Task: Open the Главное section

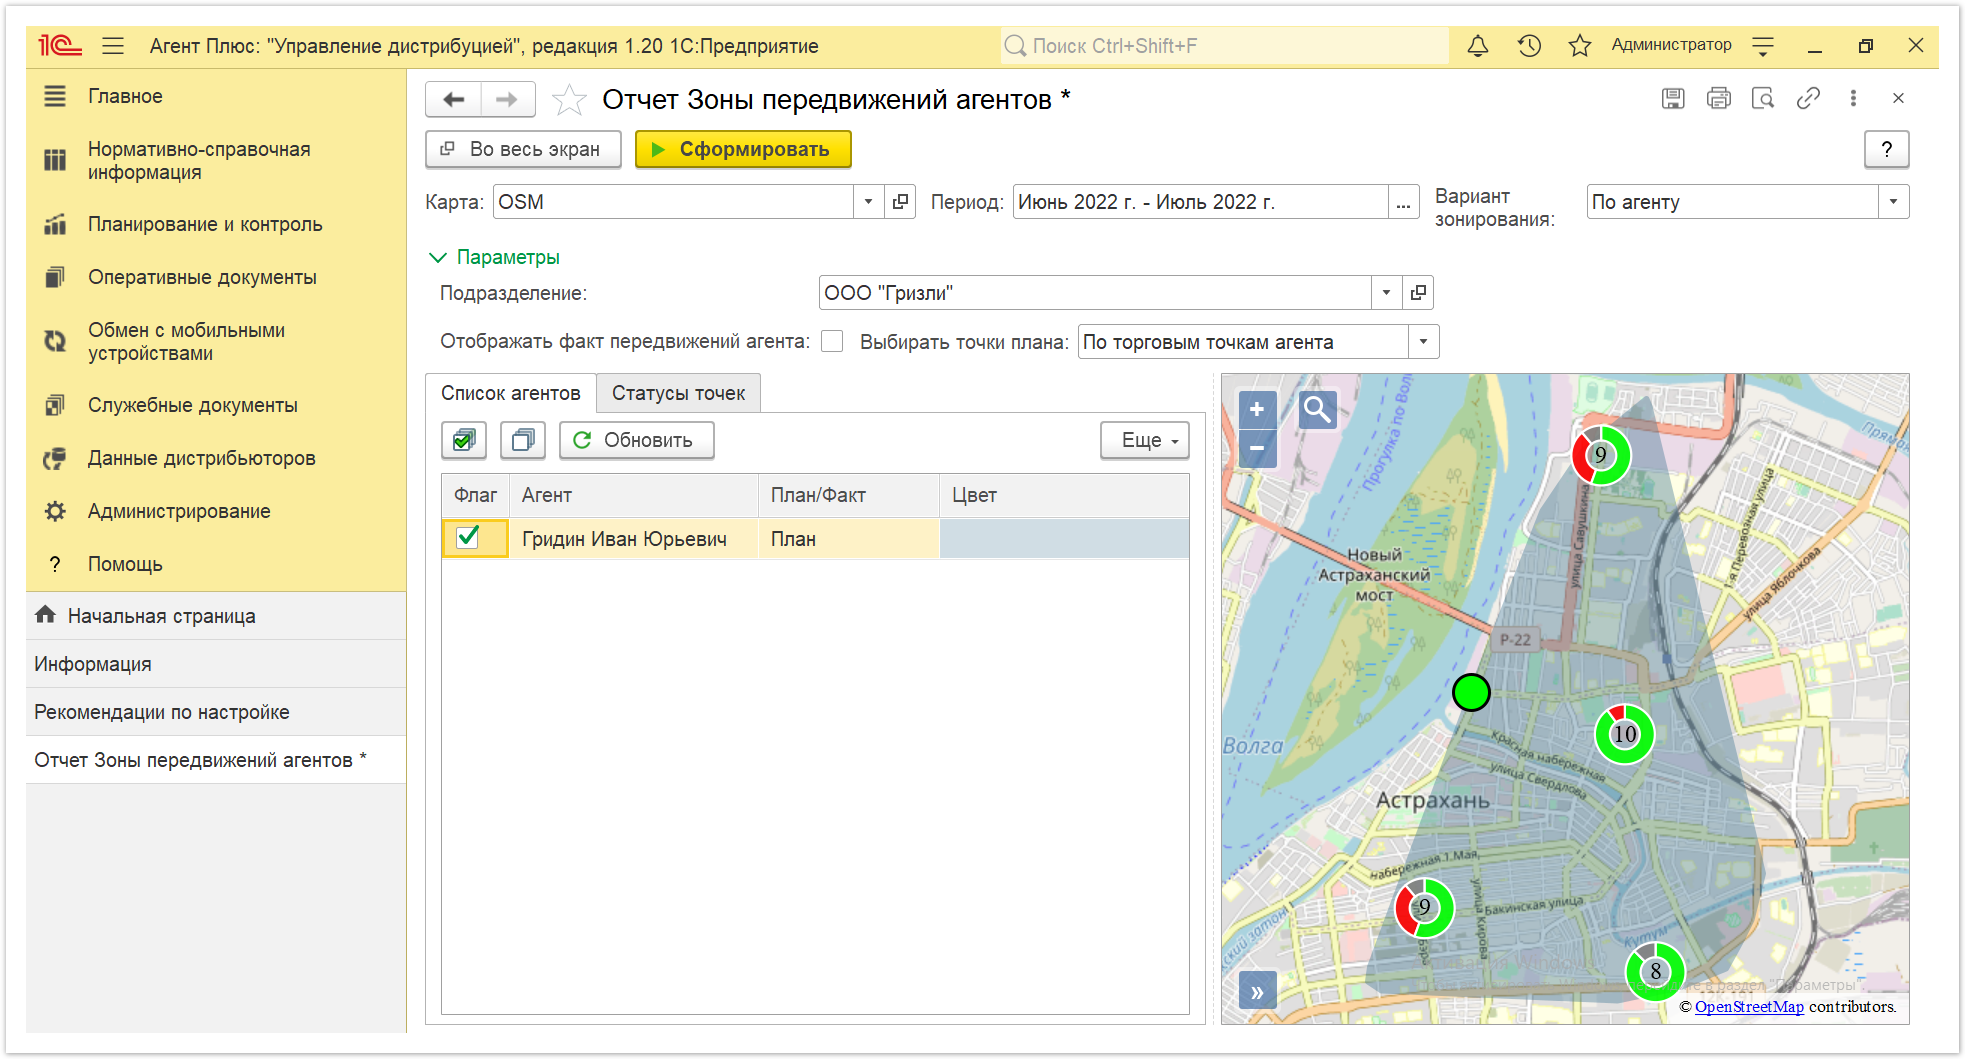Action: [125, 96]
